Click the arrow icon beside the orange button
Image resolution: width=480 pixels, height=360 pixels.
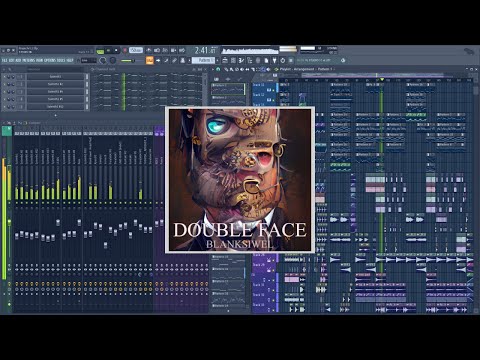pyautogui.click(x=158, y=60)
